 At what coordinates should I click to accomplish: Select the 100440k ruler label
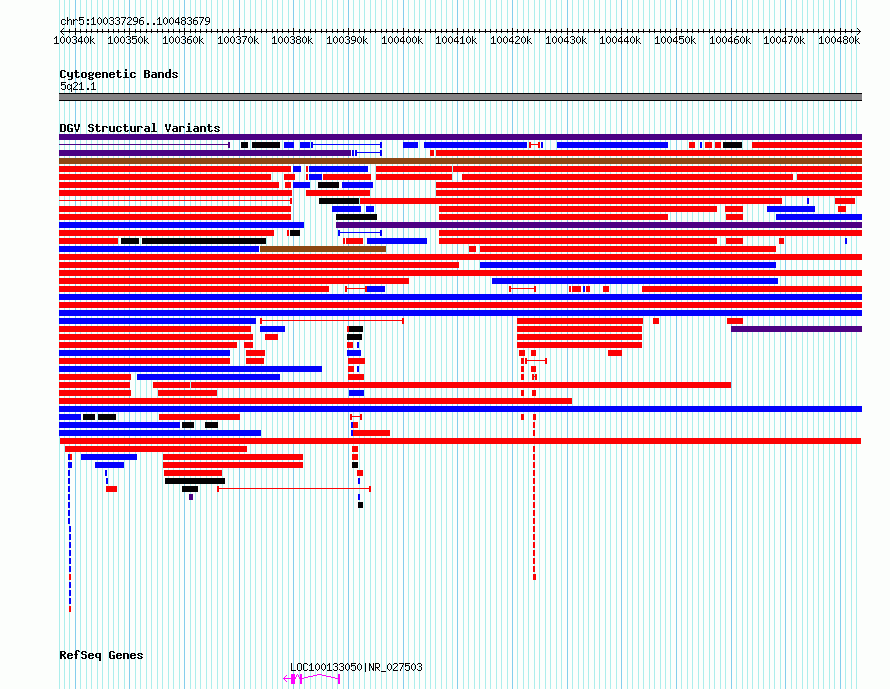[620, 40]
